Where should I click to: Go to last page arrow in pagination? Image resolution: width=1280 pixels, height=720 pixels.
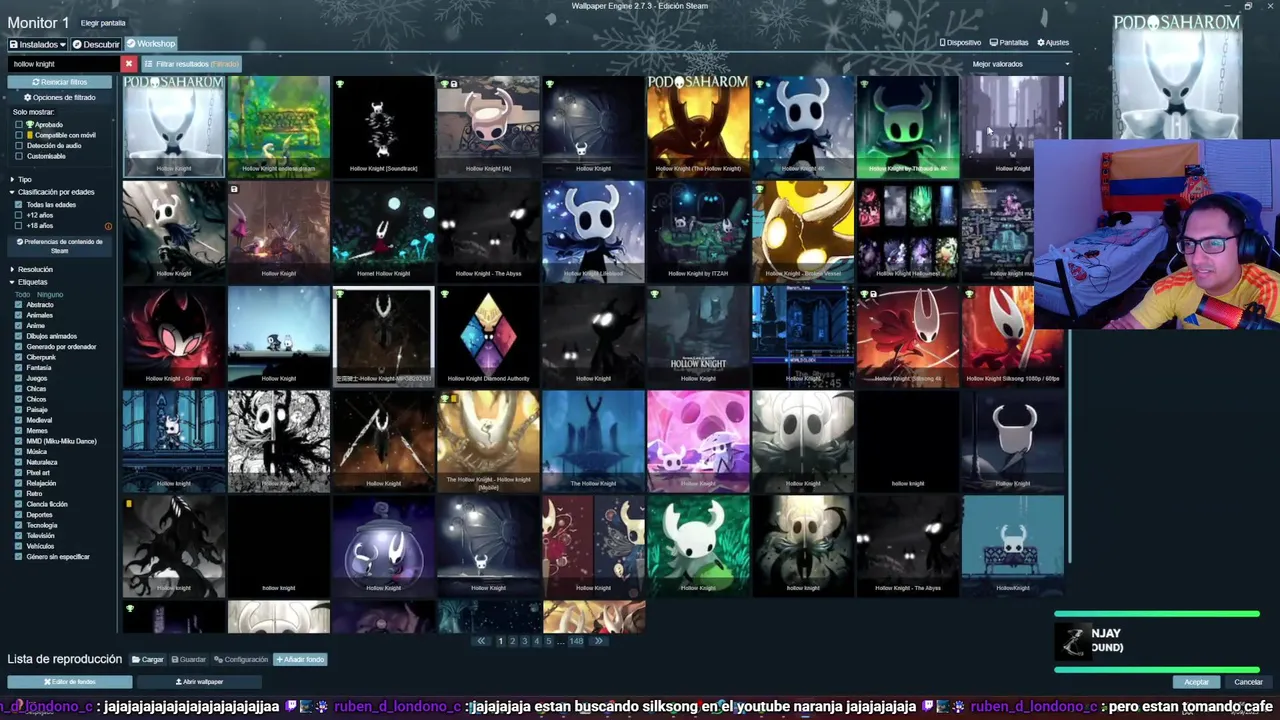599,641
